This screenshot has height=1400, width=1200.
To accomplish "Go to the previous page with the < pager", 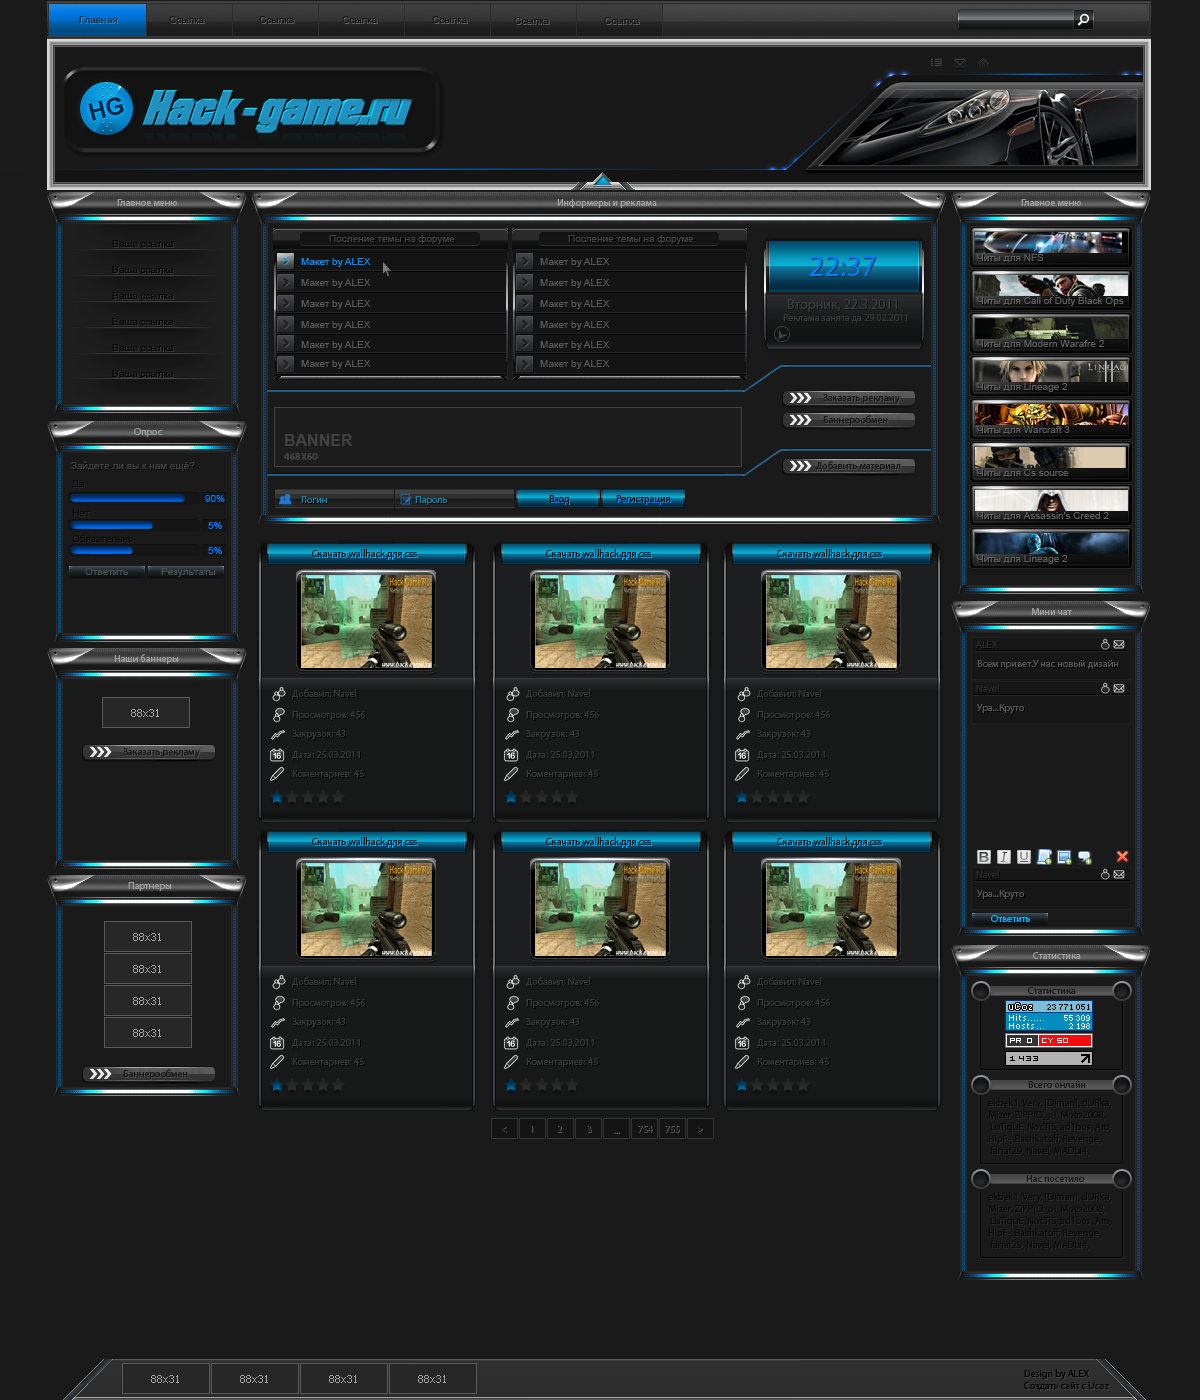I will coord(504,1129).
